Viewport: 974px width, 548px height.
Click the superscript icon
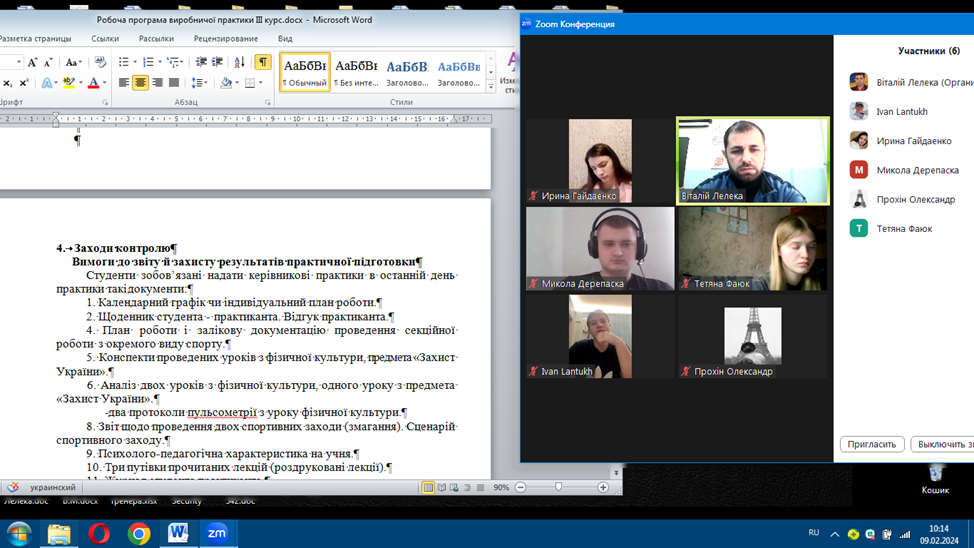[23, 83]
